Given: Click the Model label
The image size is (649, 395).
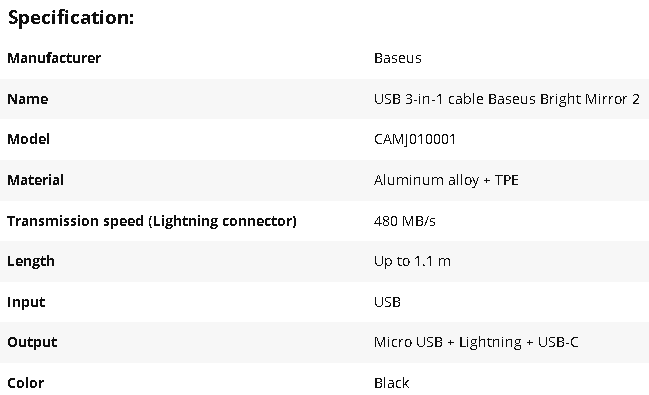Looking at the screenshot, I should [x=29, y=139].
